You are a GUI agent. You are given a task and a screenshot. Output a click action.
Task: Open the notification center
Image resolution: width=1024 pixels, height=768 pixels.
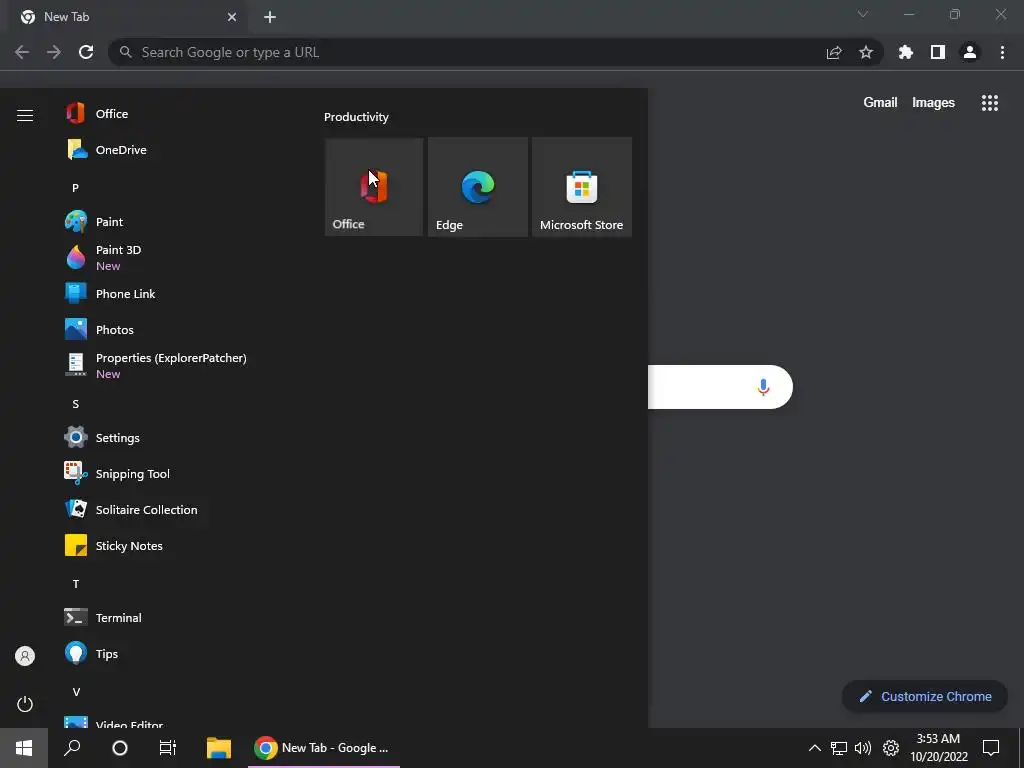pos(991,748)
